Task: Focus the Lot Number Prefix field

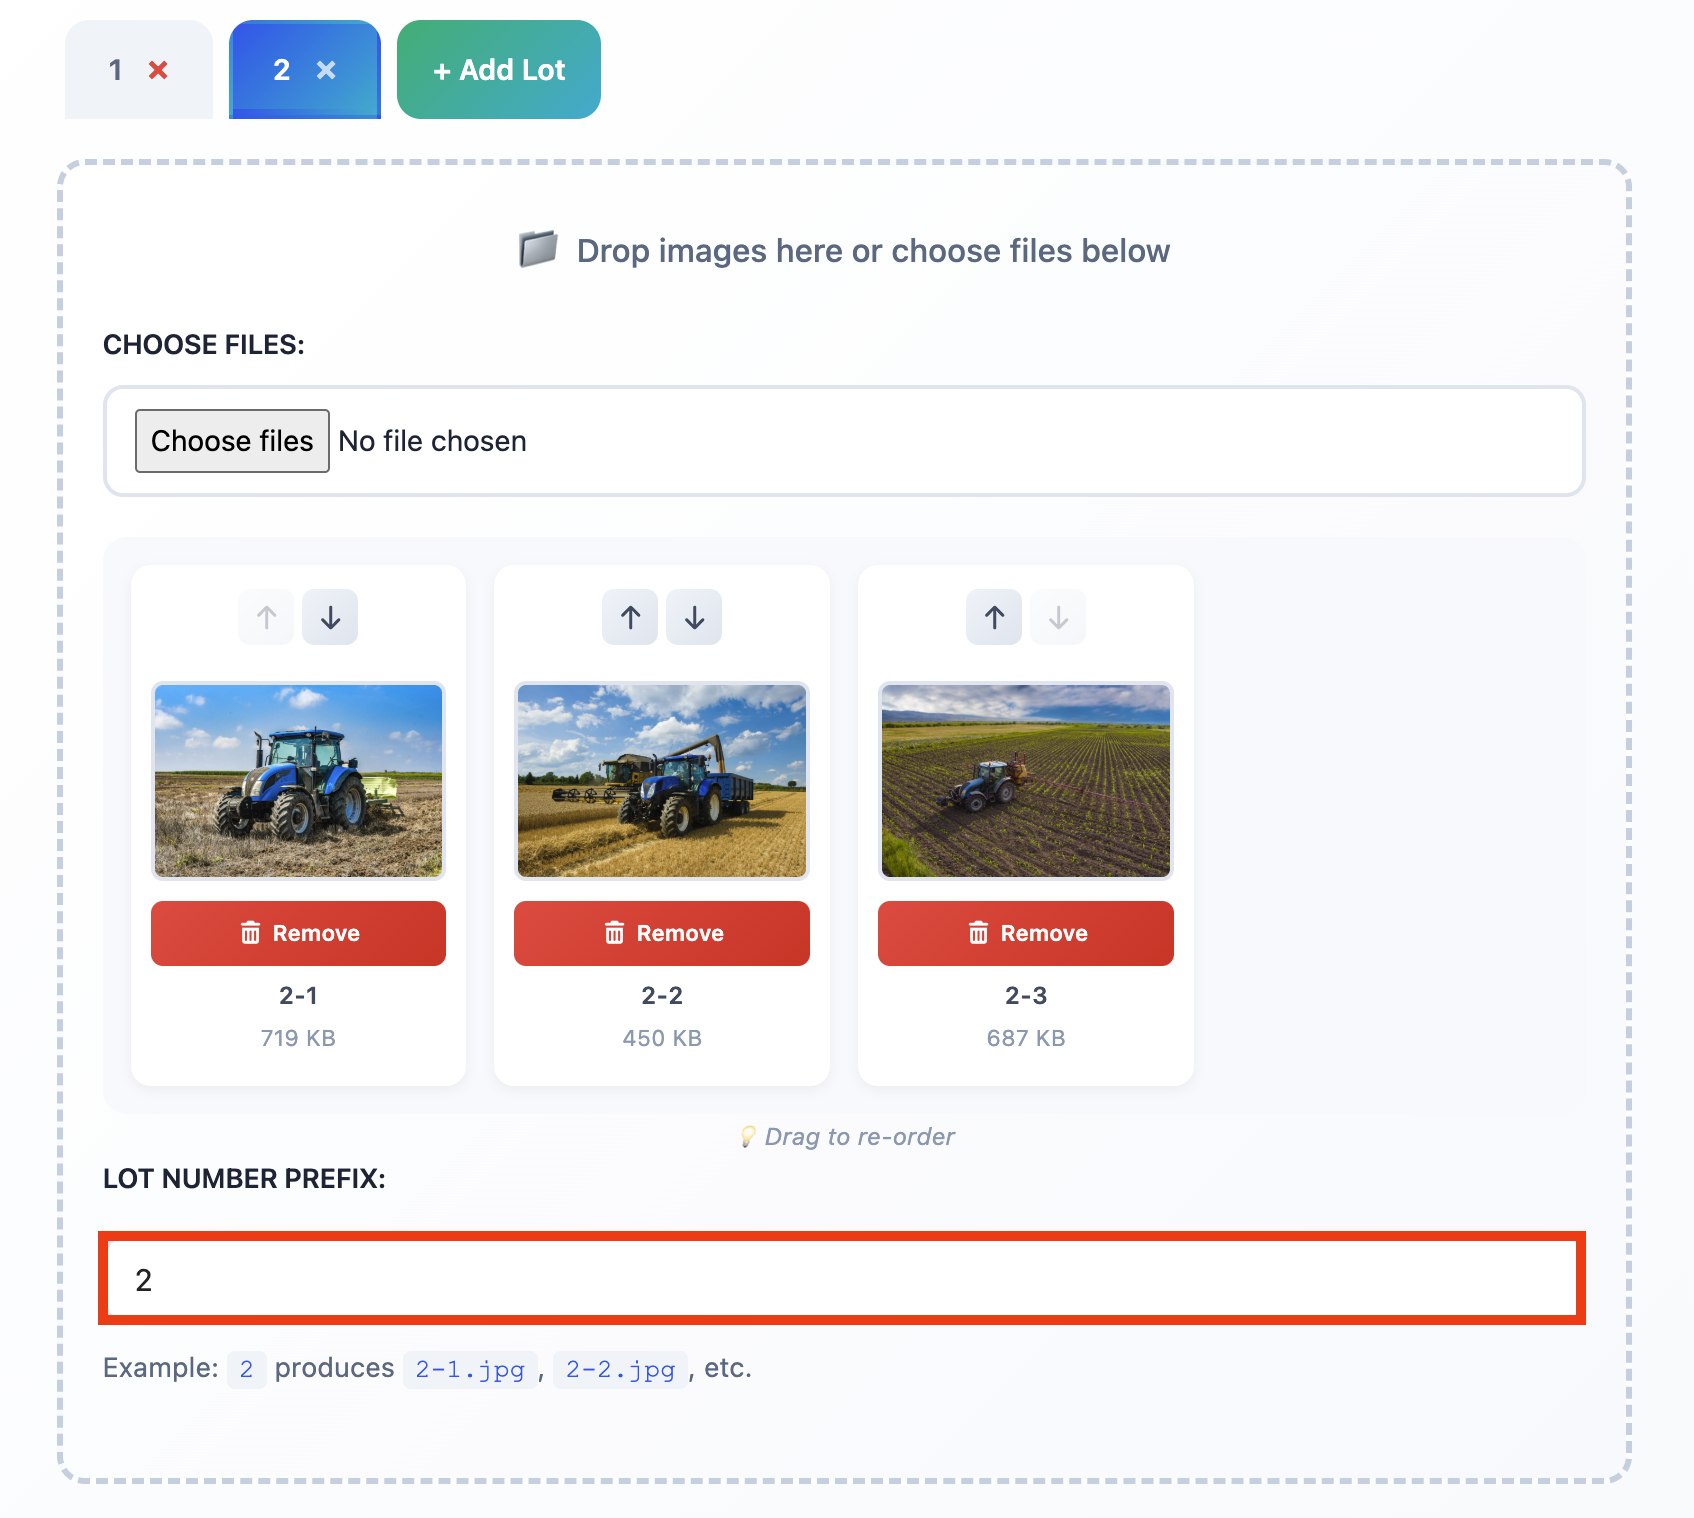Action: [842, 1280]
